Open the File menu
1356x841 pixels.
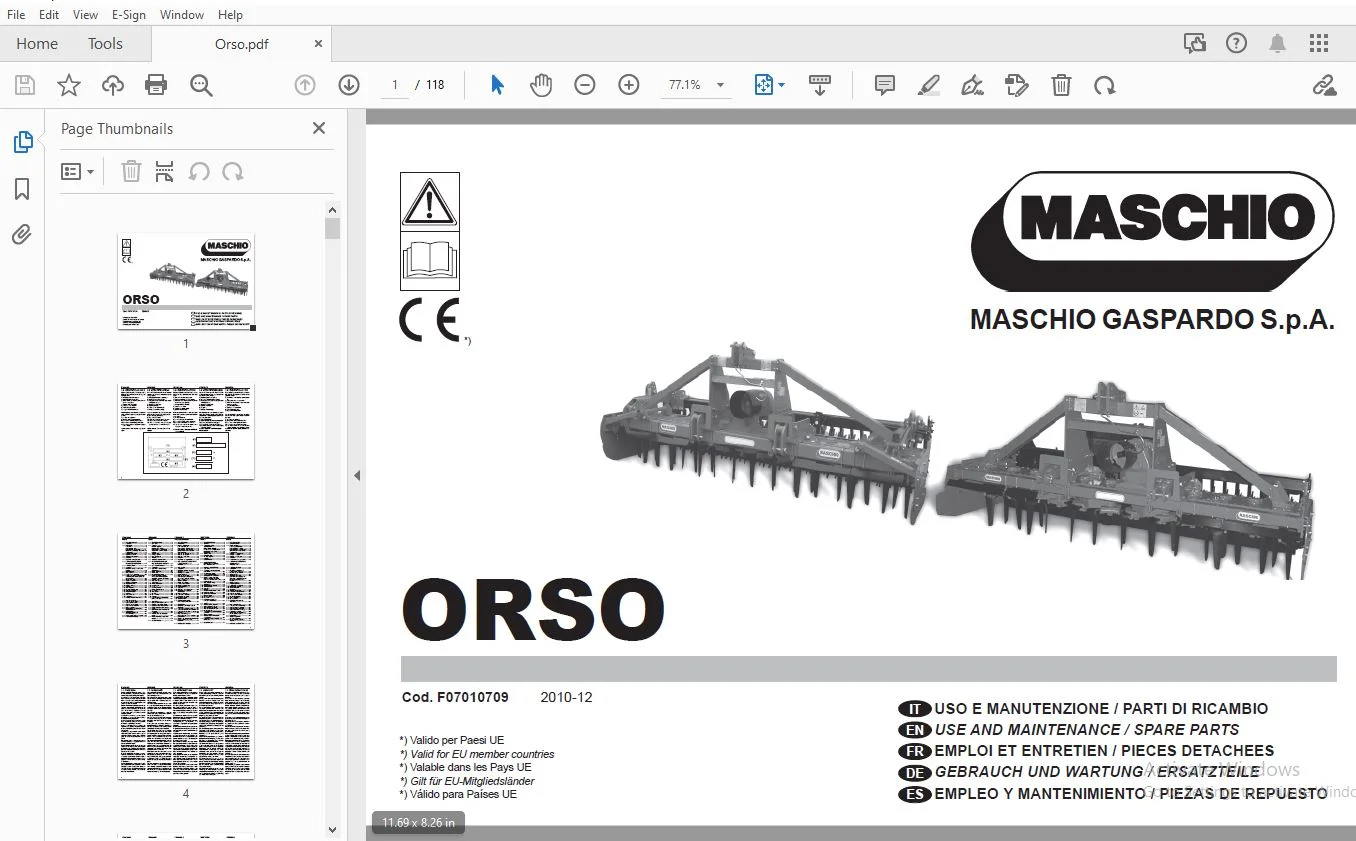(x=16, y=15)
